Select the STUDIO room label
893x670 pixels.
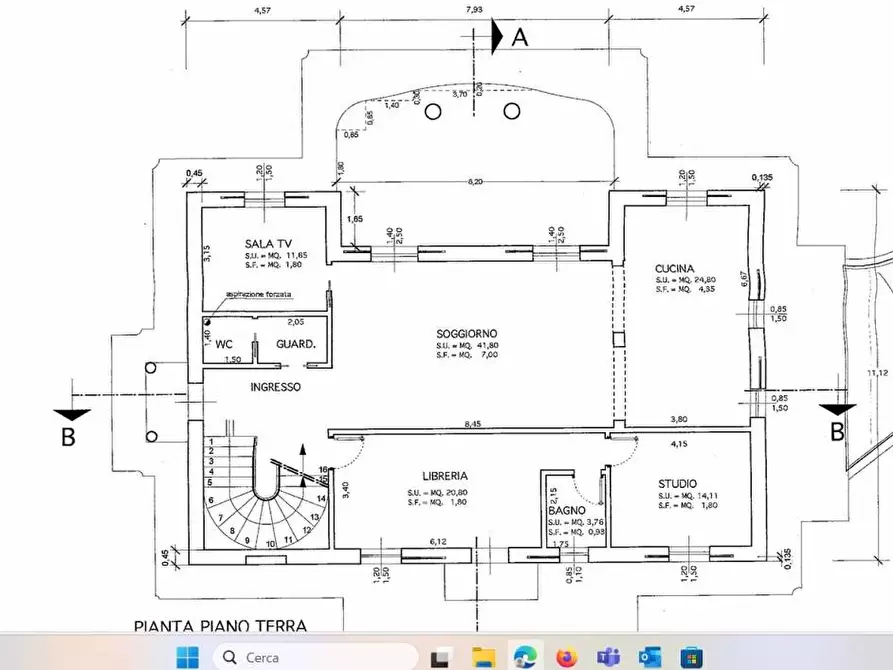(678, 483)
